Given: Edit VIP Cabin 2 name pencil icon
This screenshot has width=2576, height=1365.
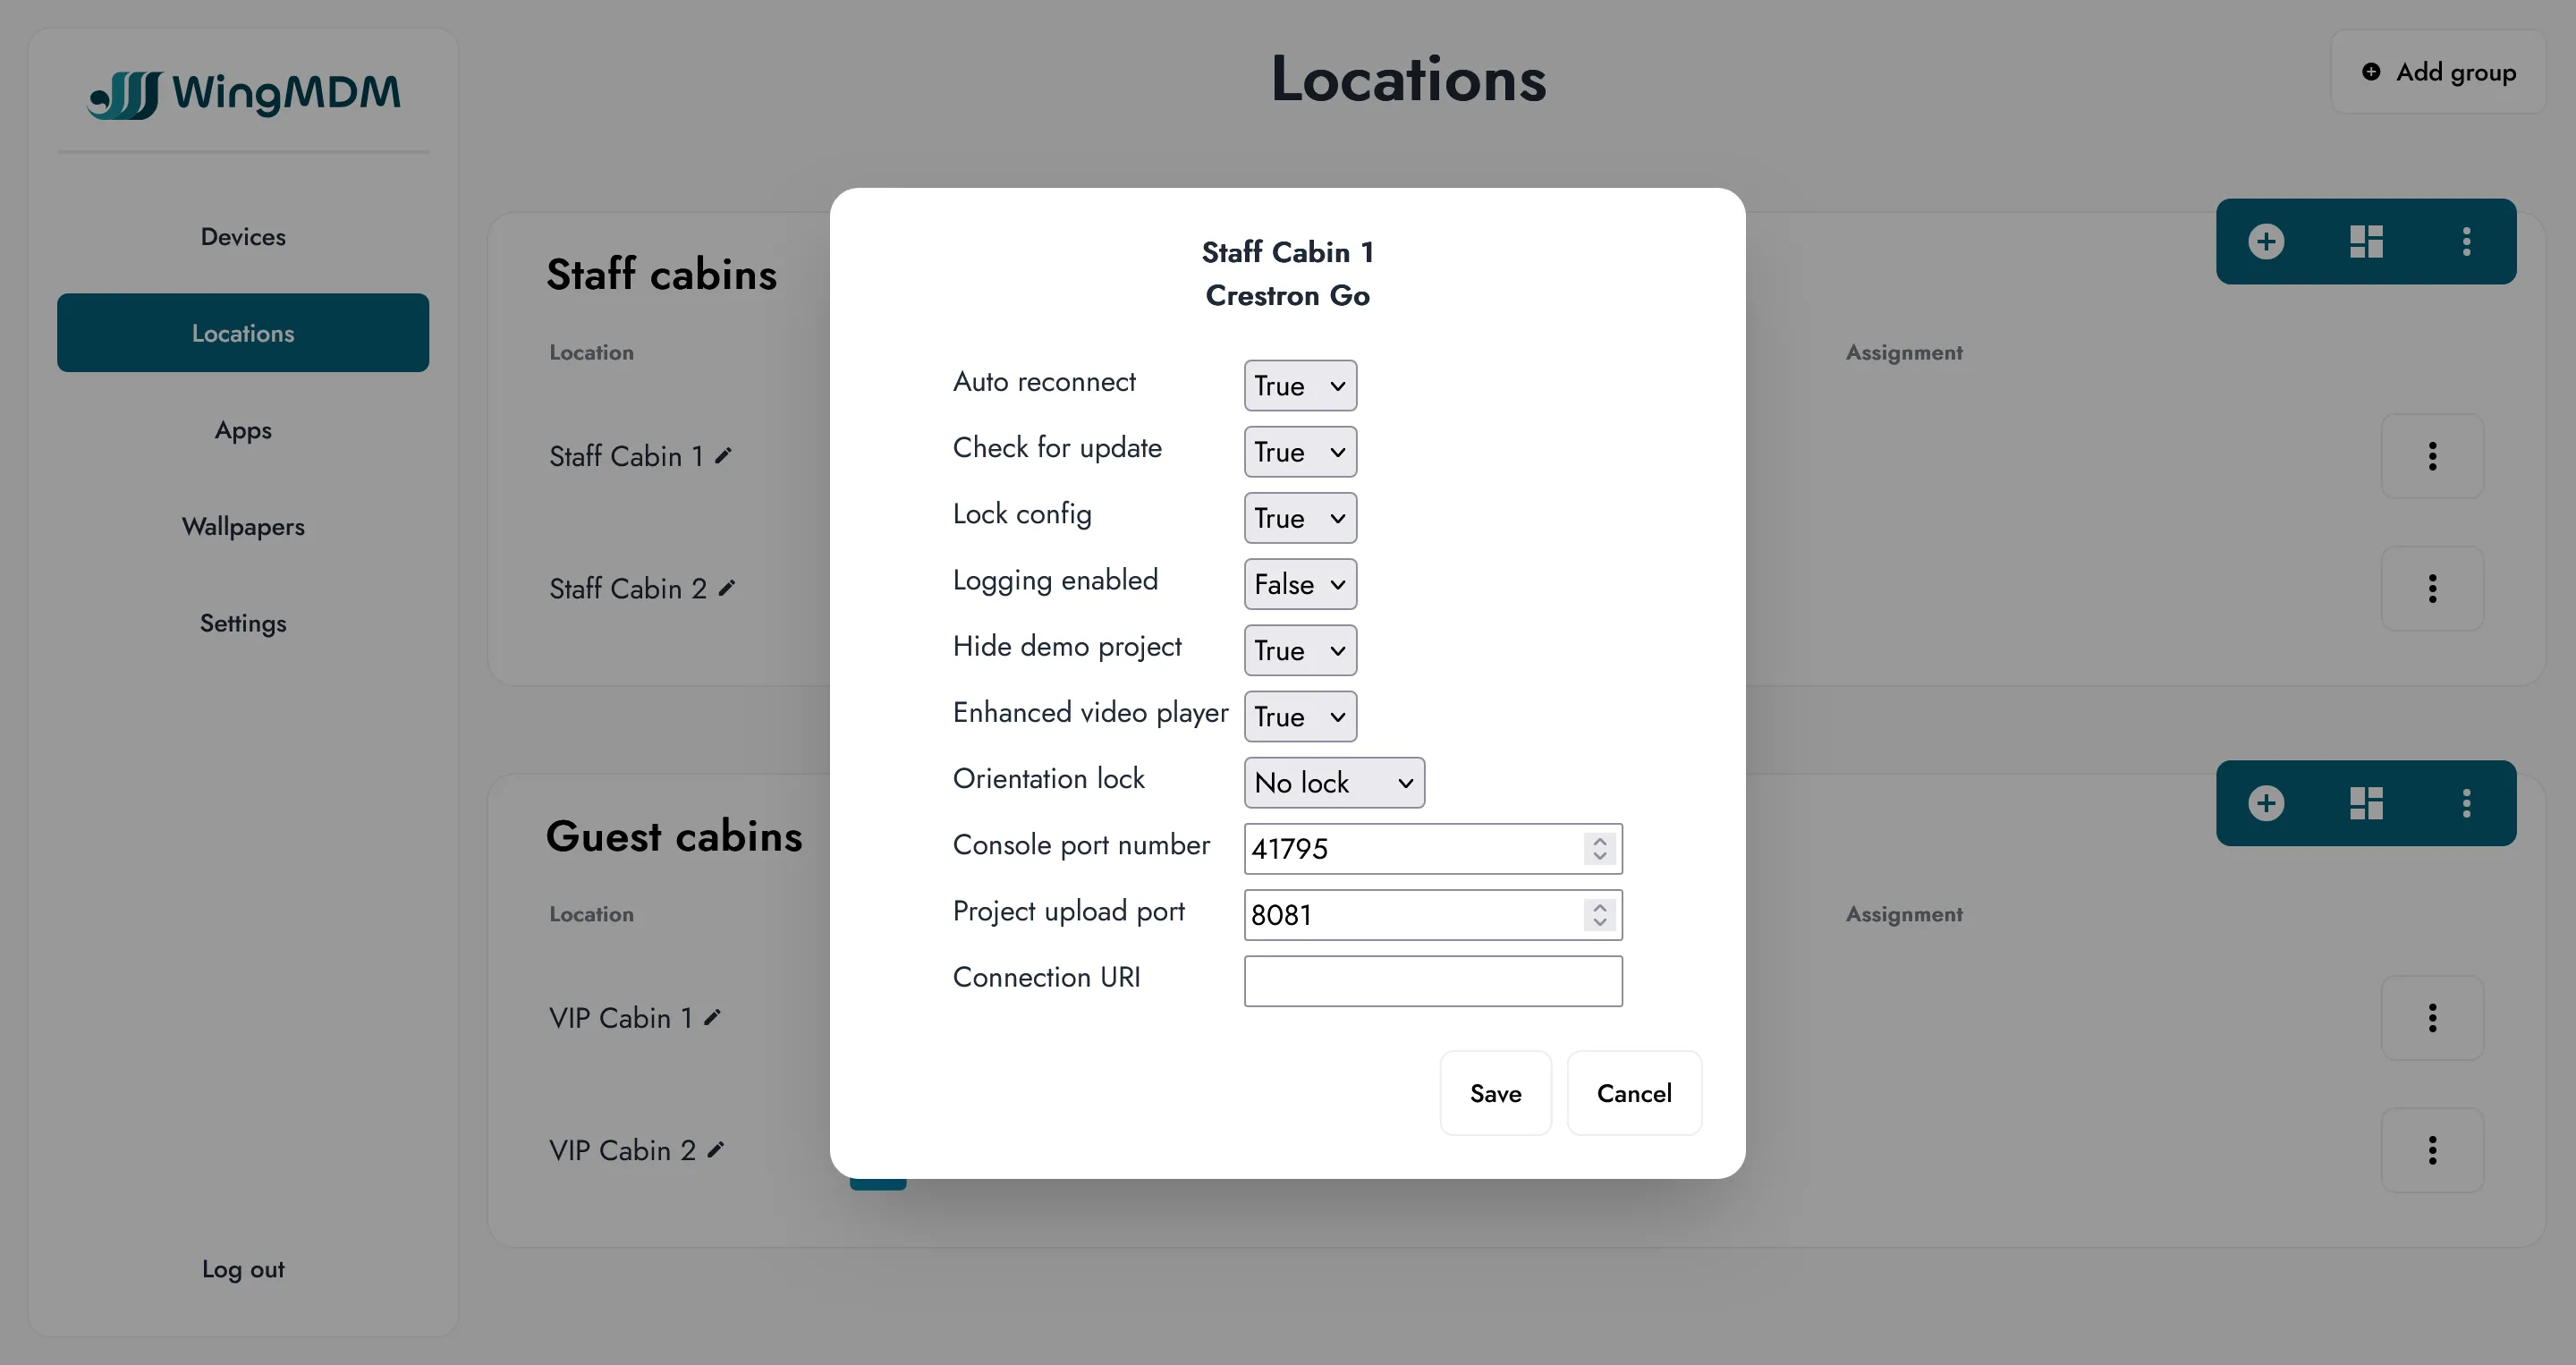Looking at the screenshot, I should coord(716,1150).
